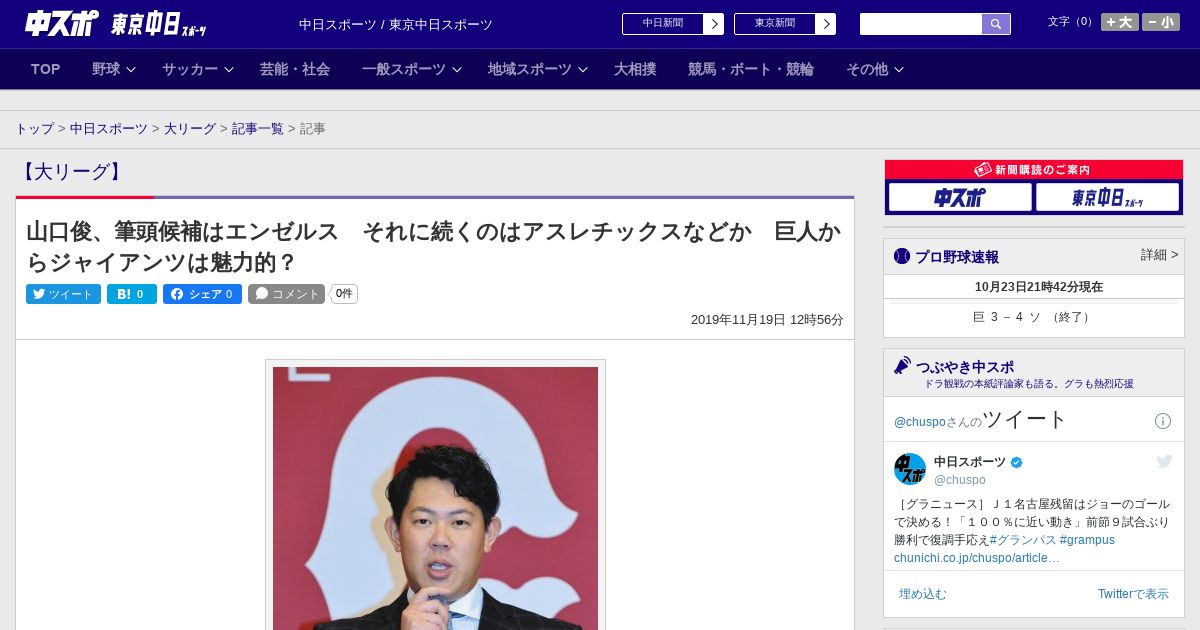Screen dimensions: 1200x630
Task: Click the 中日スポーツ Twitter avatar
Action: pos(910,470)
